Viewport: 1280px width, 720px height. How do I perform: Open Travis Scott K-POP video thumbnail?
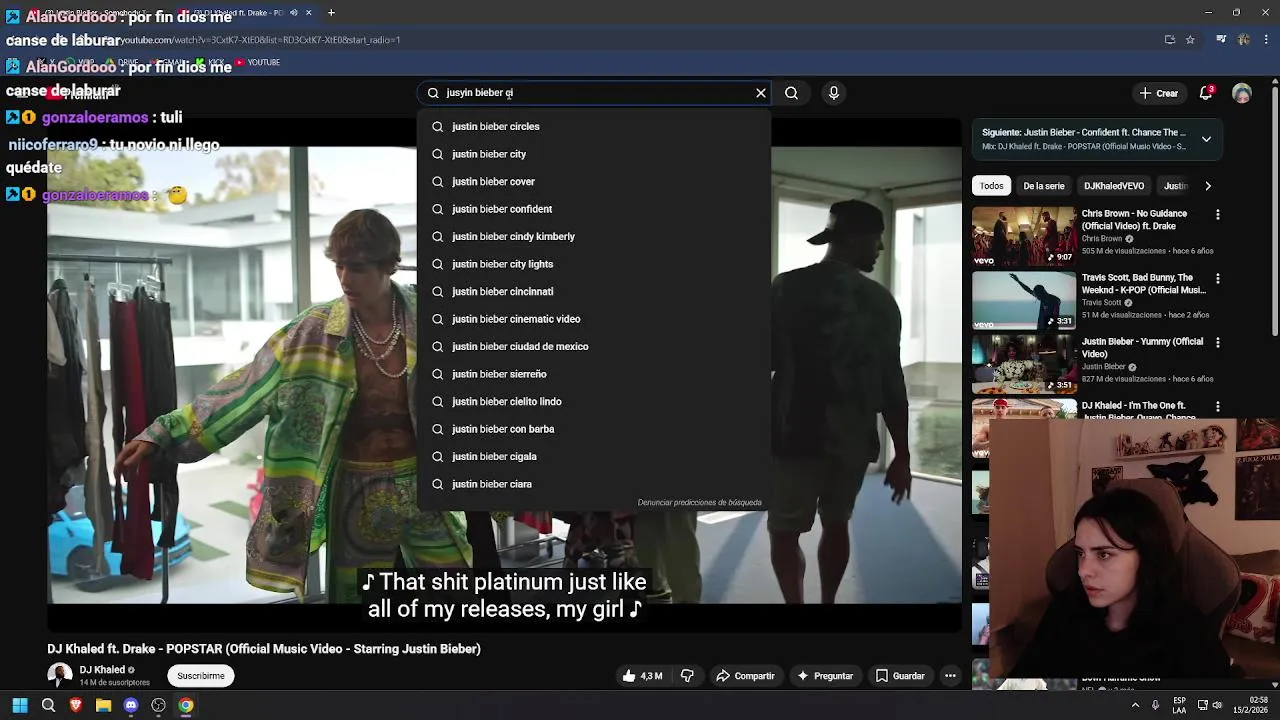click(1024, 301)
